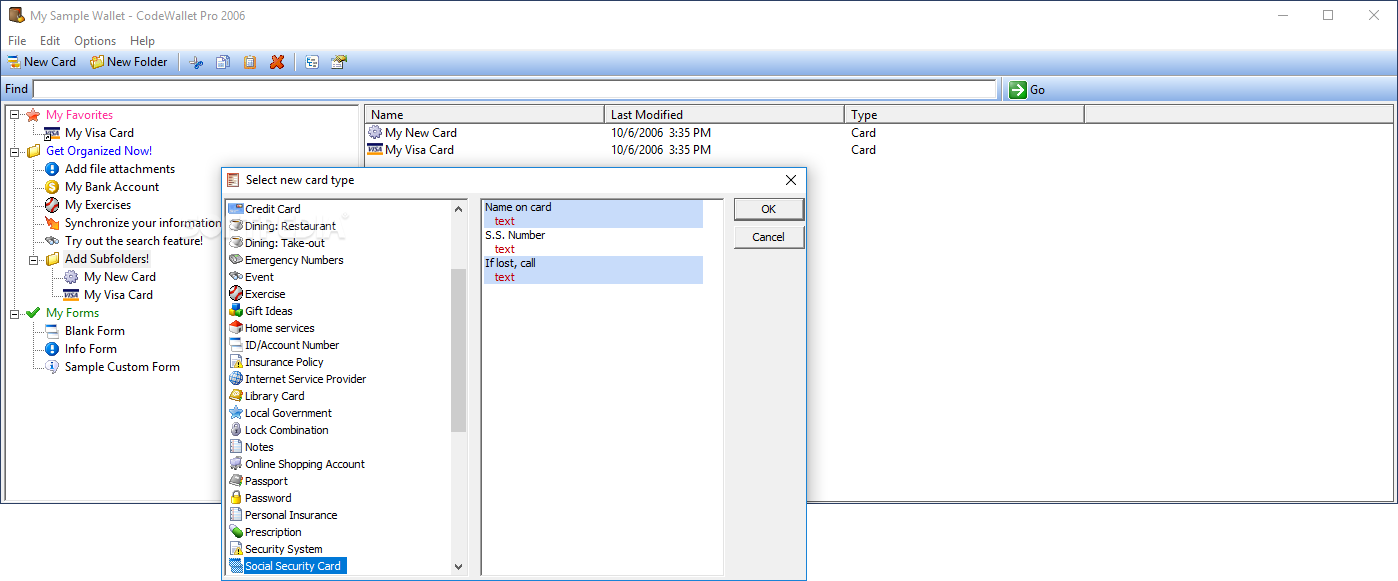Screen dimensions: 1398x581
Task: Select Insurance Policy card type
Action: pyautogui.click(x=284, y=362)
